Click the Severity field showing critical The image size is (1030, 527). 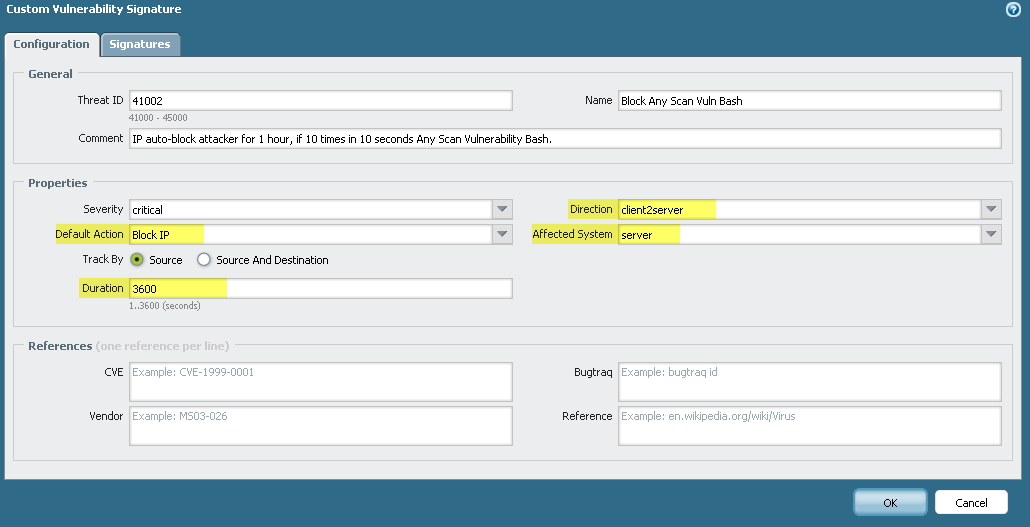(310, 210)
